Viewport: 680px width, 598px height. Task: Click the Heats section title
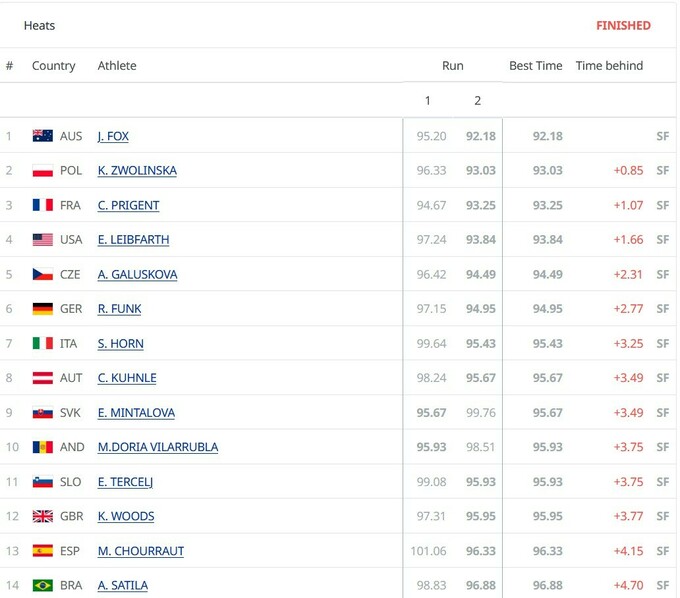click(40, 25)
